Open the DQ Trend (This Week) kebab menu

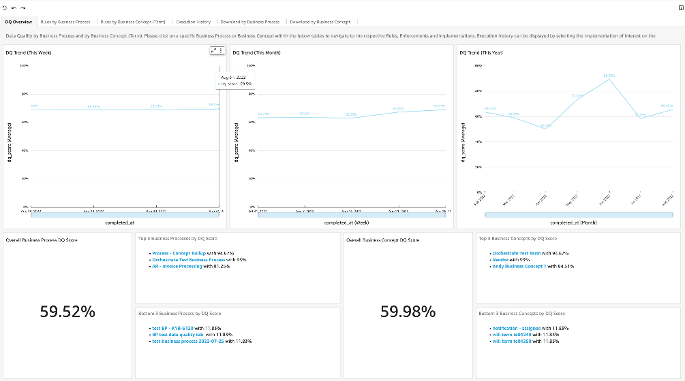pos(221,50)
